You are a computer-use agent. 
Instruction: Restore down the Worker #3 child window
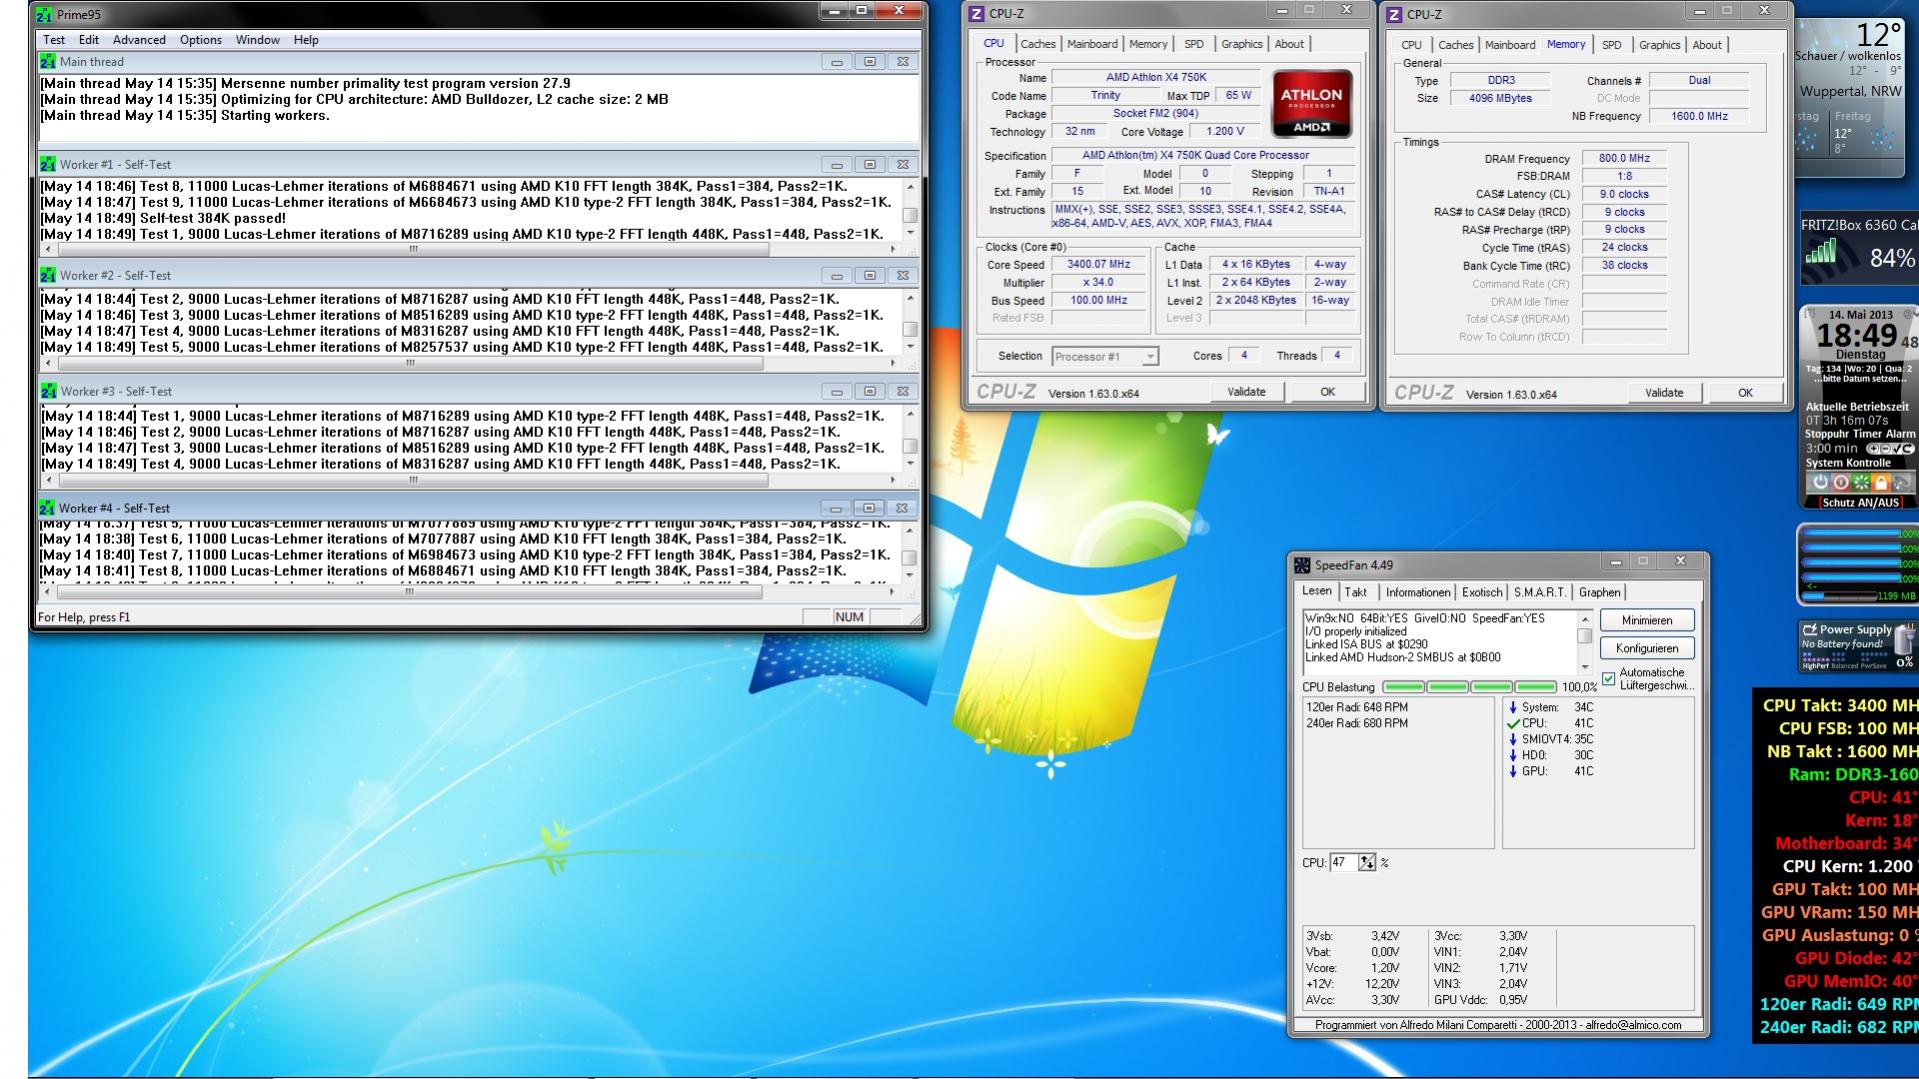point(870,392)
